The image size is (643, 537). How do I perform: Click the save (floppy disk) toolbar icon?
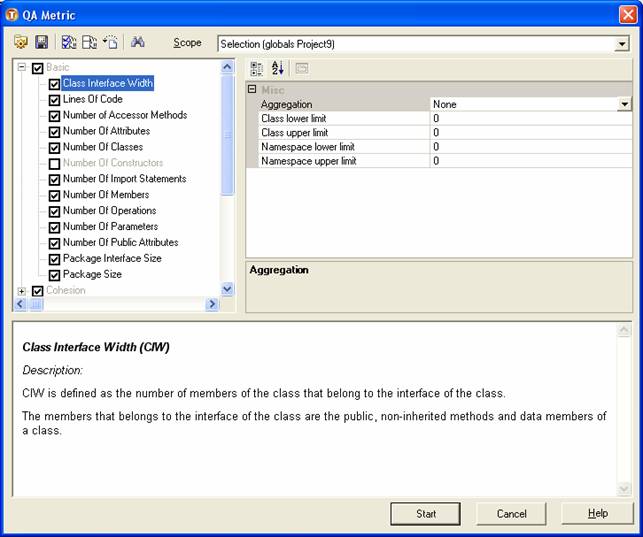[41, 43]
